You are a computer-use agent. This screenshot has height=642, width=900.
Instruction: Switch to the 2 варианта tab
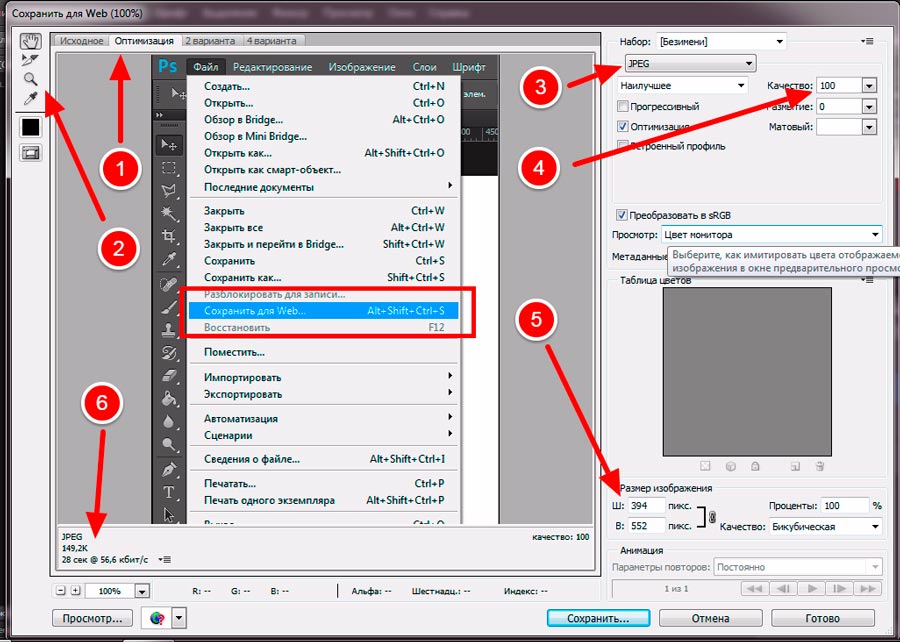[210, 41]
